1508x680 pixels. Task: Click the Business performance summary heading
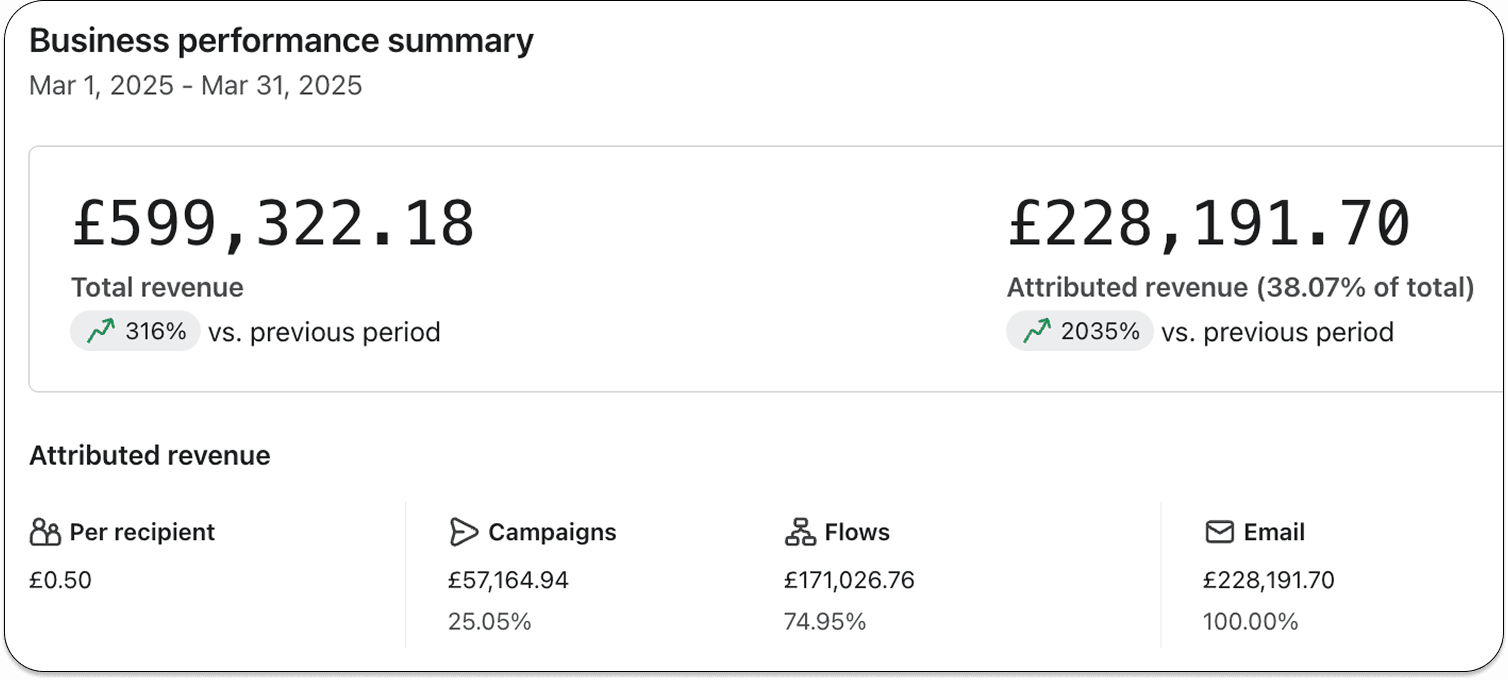281,41
